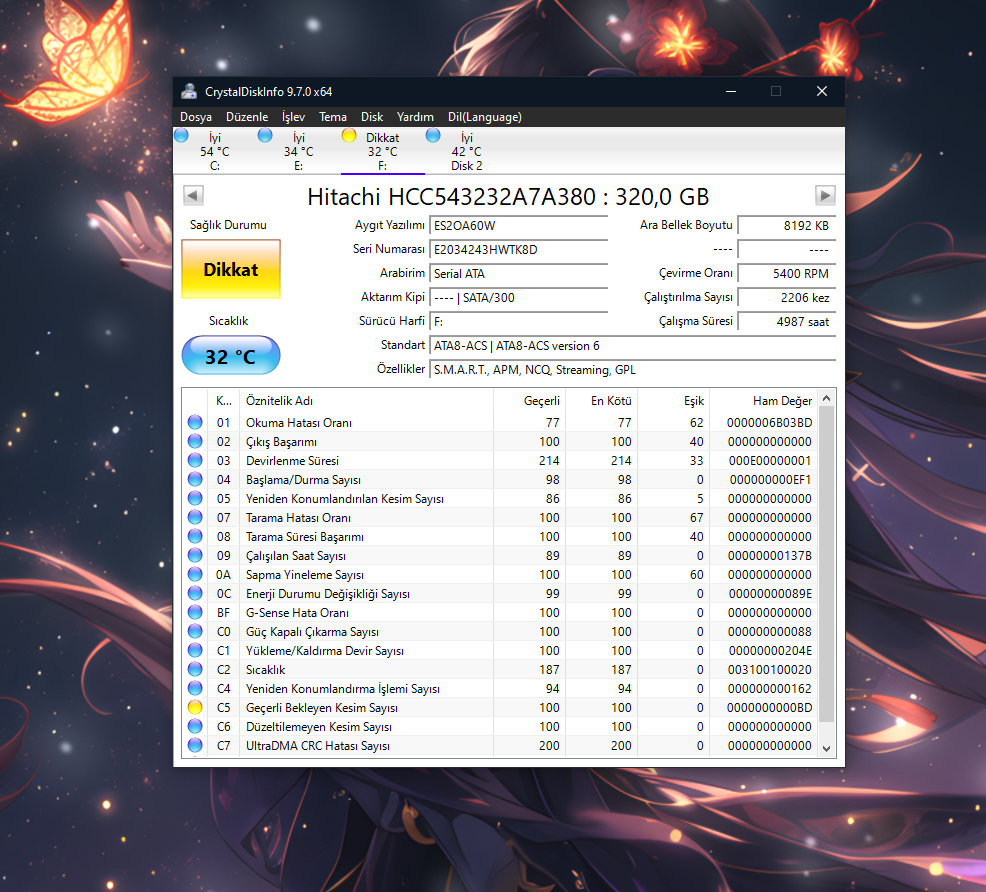
Task: Open the Disk menu
Action: pyautogui.click(x=372, y=117)
